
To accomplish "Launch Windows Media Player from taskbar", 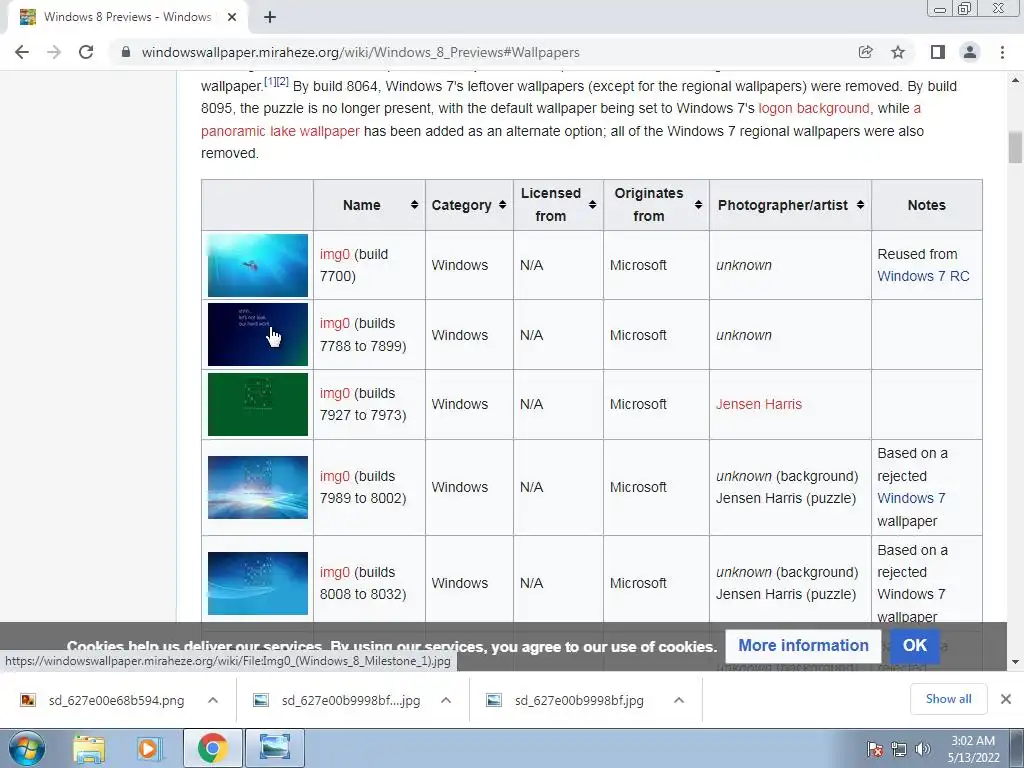I will click(x=149, y=748).
